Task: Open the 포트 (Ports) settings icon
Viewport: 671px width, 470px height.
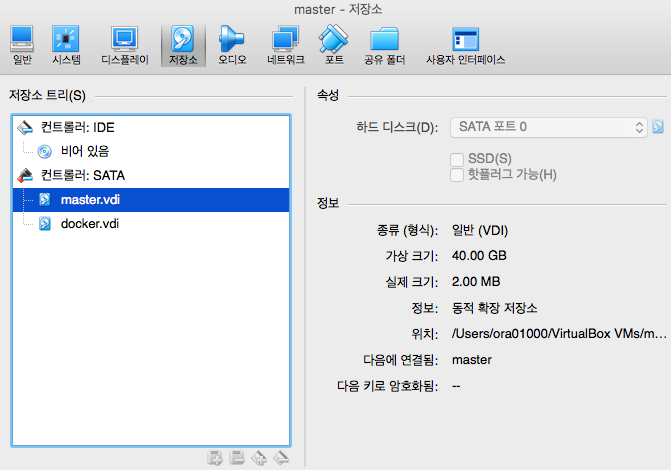Action: (334, 45)
